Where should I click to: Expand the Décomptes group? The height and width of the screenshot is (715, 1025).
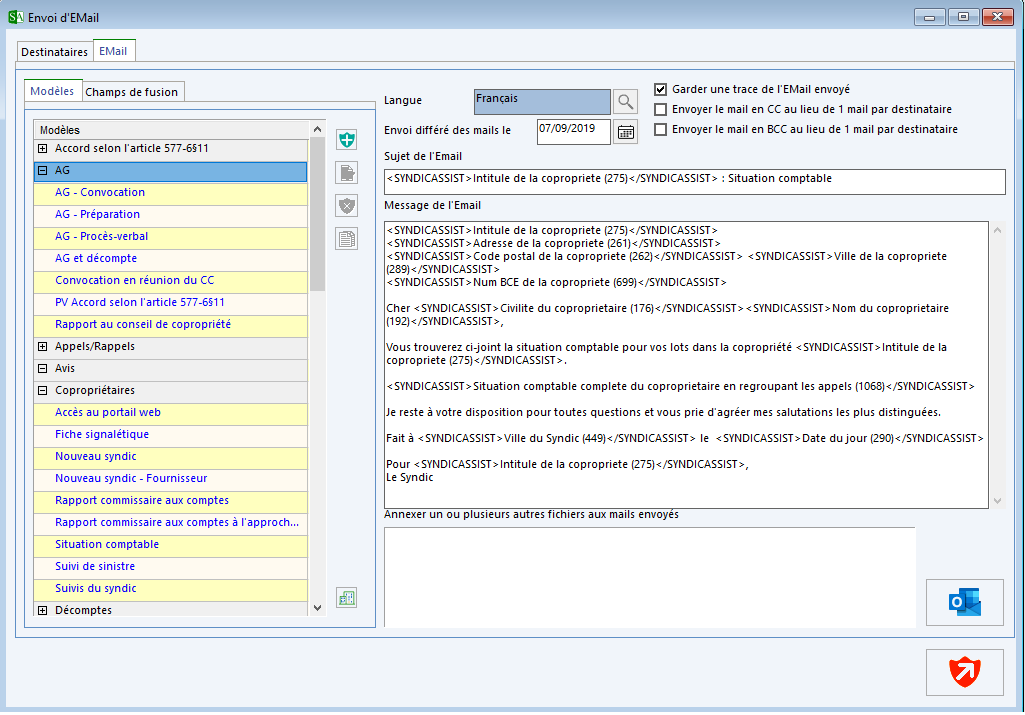tap(42, 610)
